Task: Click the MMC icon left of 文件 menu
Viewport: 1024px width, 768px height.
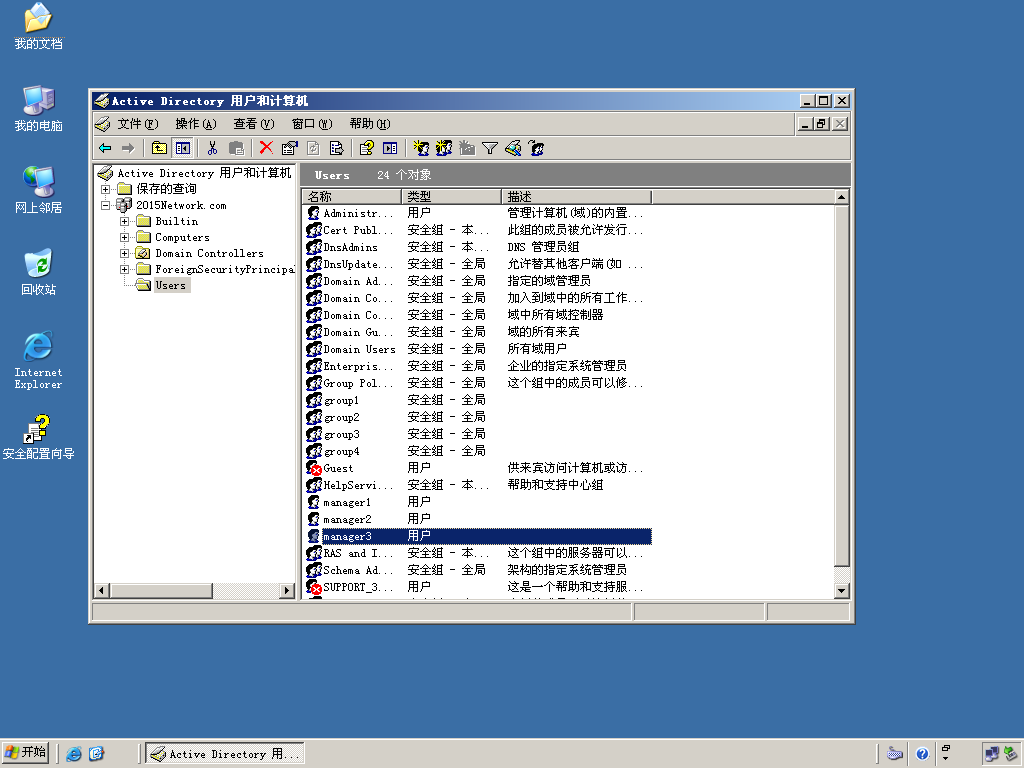Action: pos(102,123)
